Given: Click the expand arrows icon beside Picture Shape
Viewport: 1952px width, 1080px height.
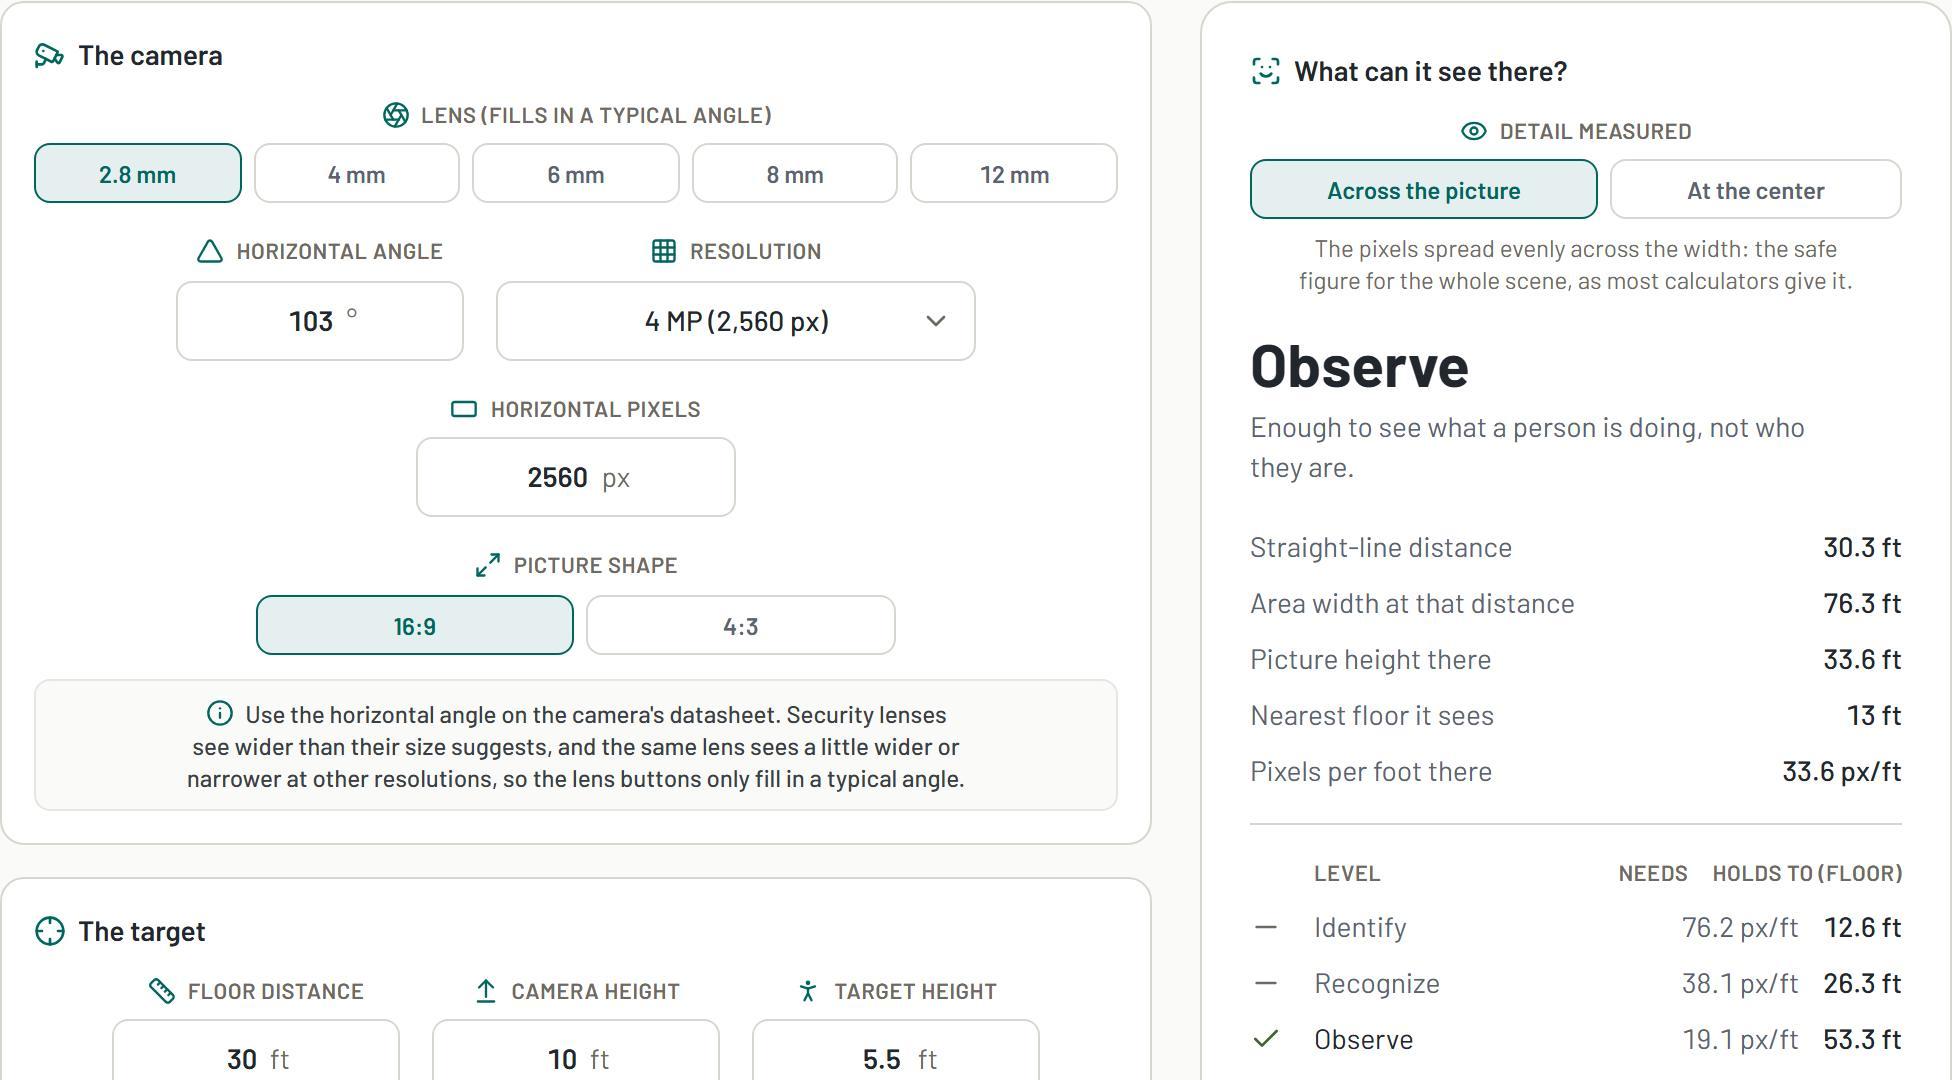Looking at the screenshot, I should (488, 565).
